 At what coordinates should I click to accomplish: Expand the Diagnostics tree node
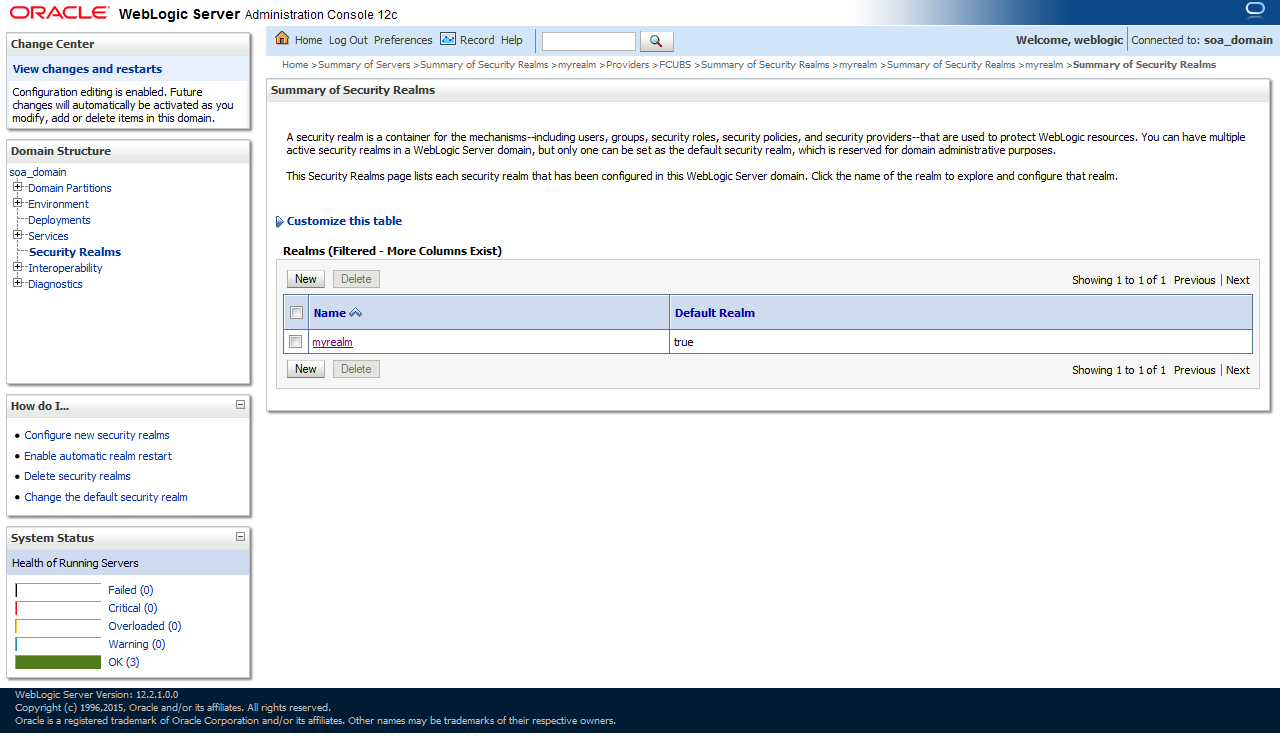tap(18, 283)
